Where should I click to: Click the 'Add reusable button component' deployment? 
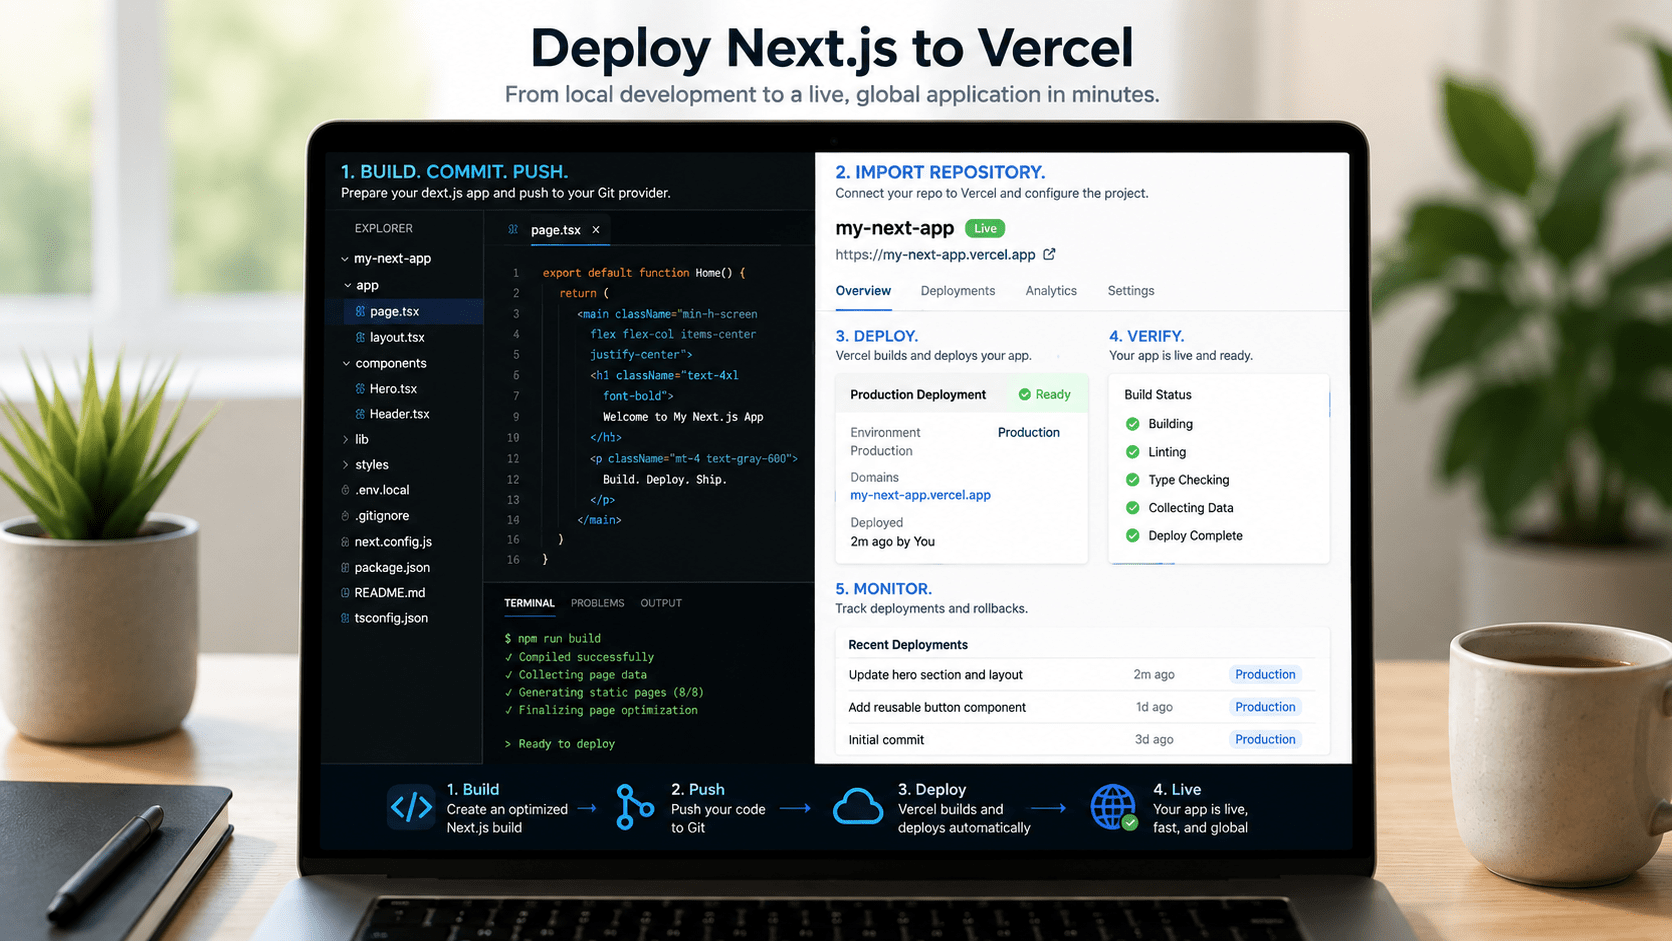tap(937, 707)
